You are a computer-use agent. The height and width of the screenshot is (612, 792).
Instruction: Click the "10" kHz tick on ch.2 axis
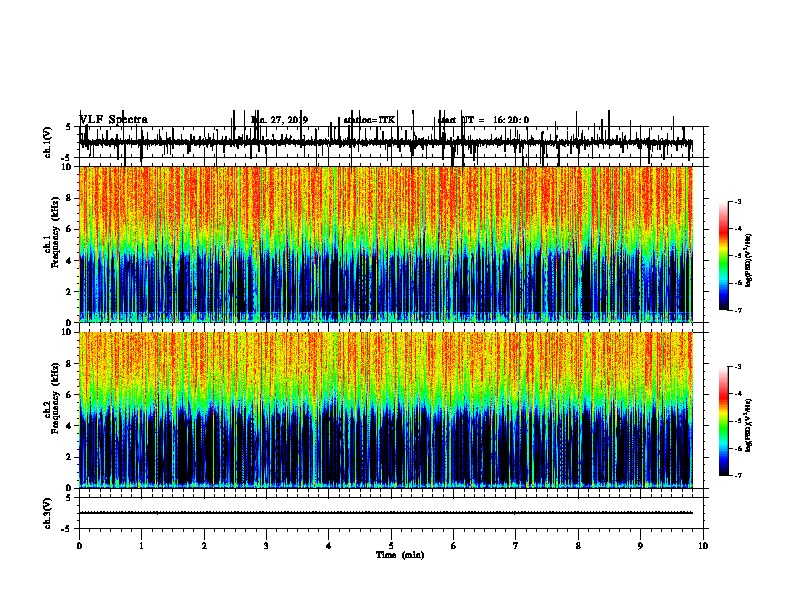pyautogui.click(x=68, y=332)
